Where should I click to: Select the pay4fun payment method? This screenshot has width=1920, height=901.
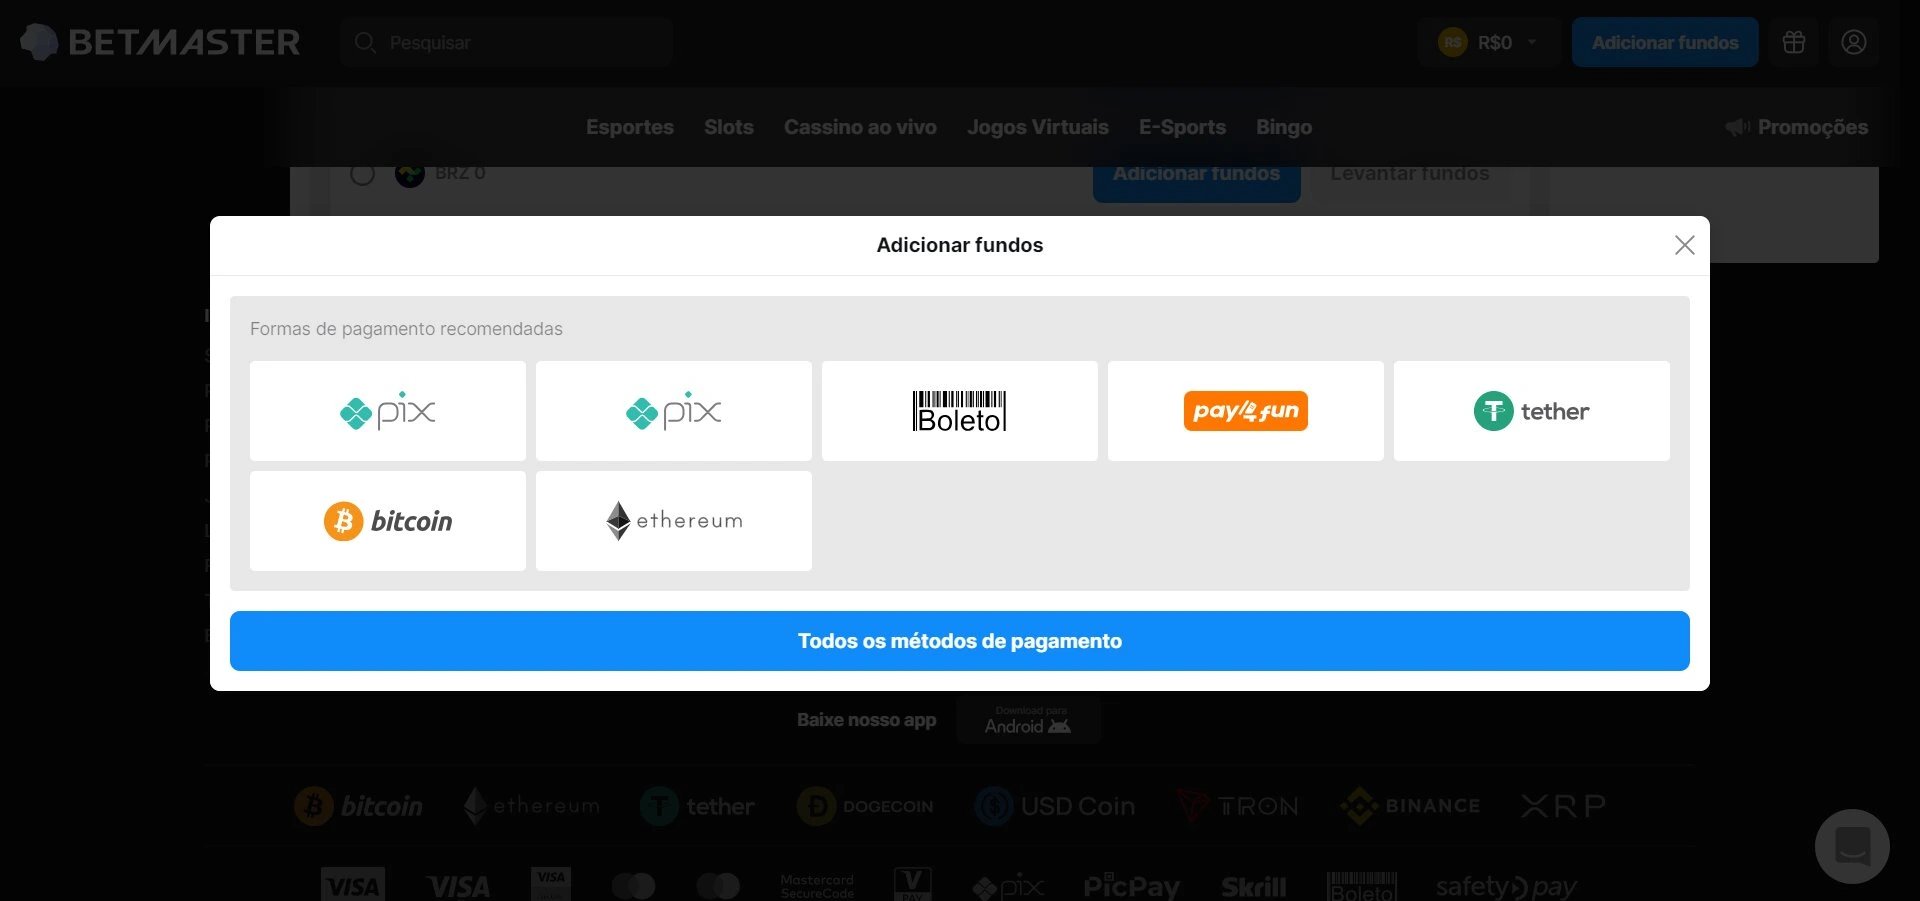tap(1245, 411)
